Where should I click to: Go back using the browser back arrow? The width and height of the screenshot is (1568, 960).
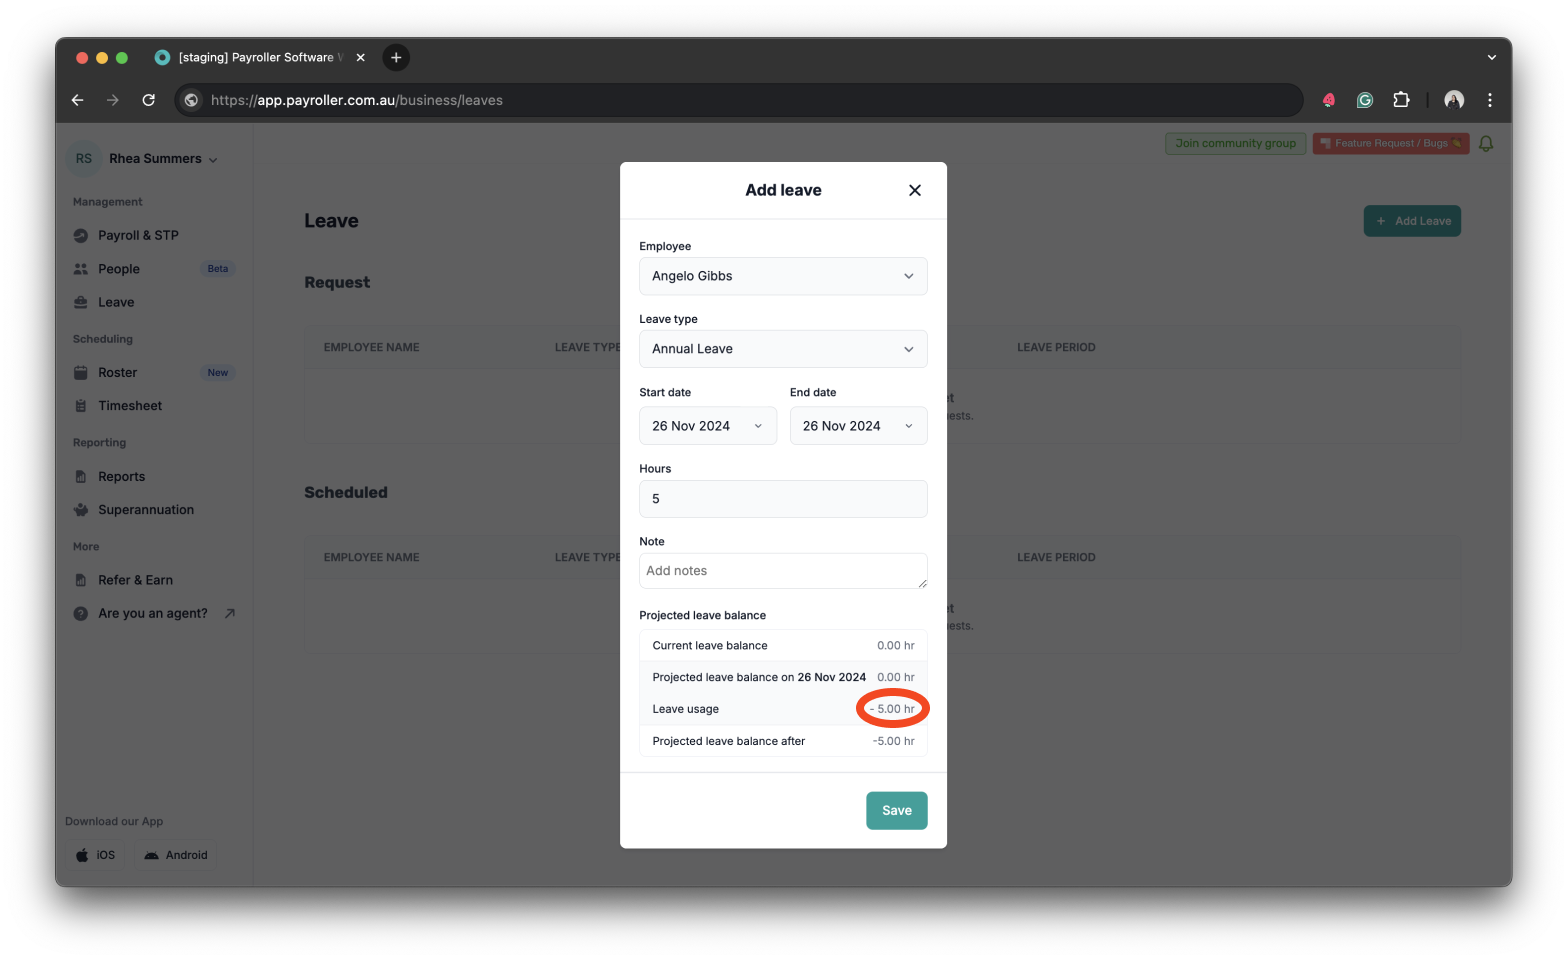pos(78,100)
